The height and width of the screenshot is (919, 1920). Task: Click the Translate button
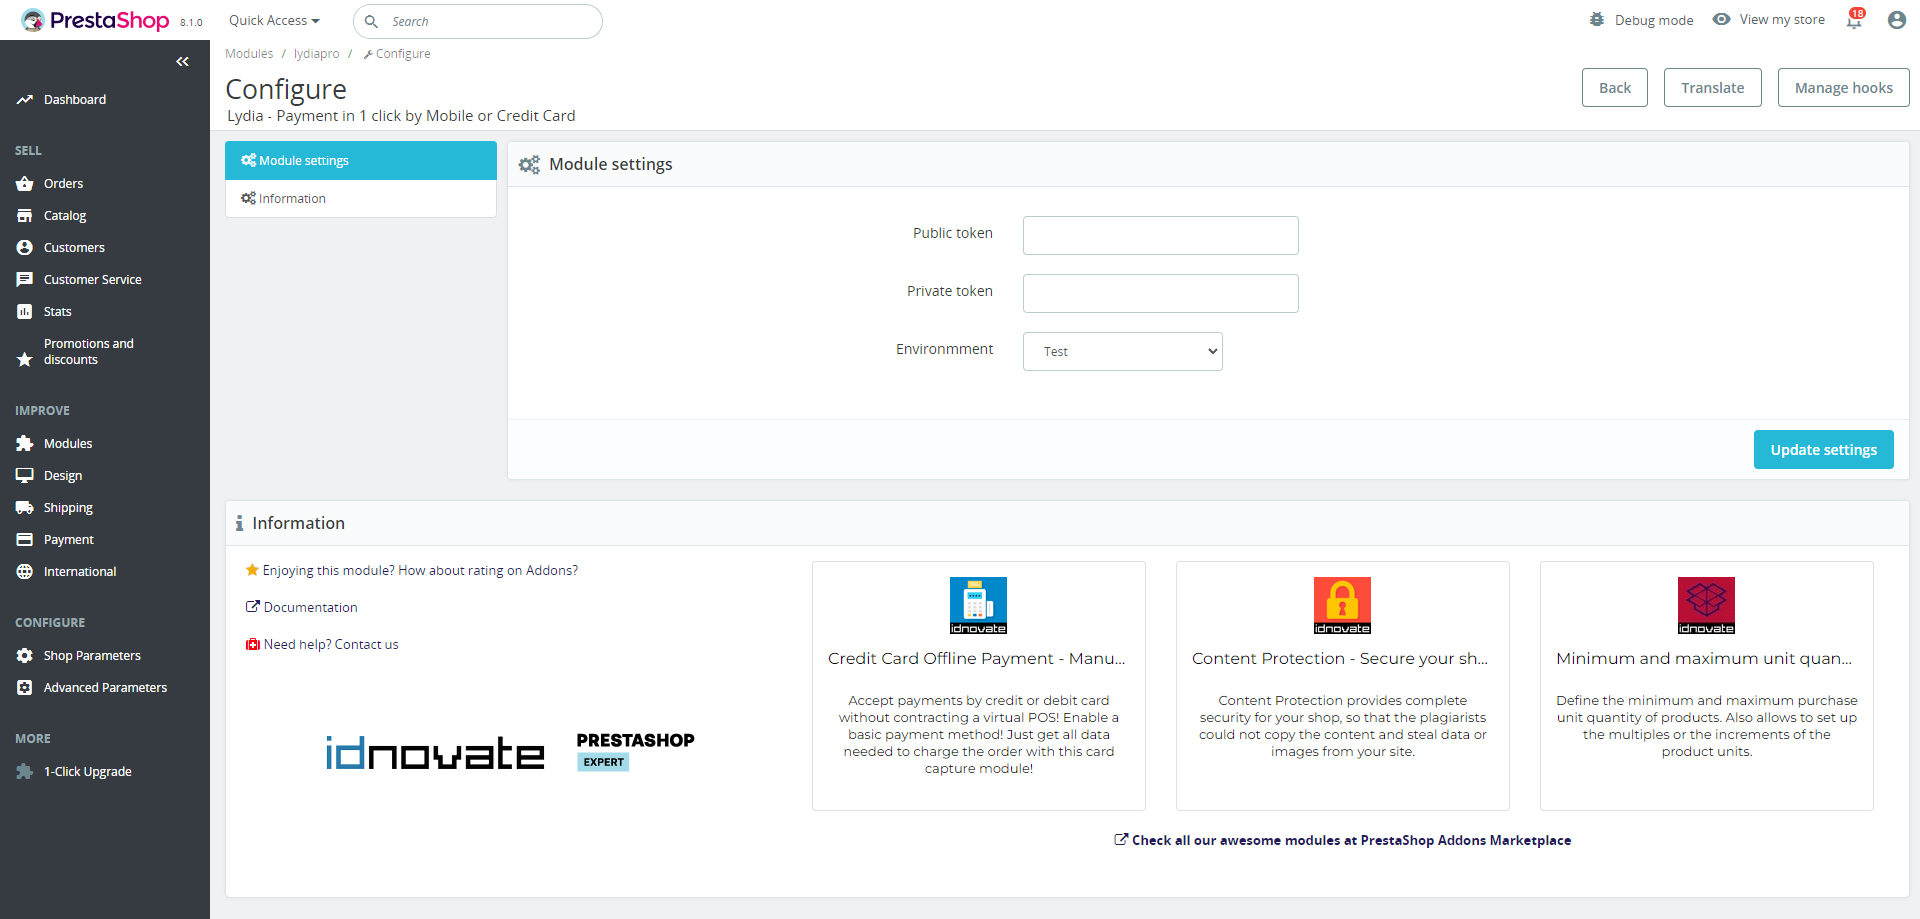click(x=1713, y=88)
